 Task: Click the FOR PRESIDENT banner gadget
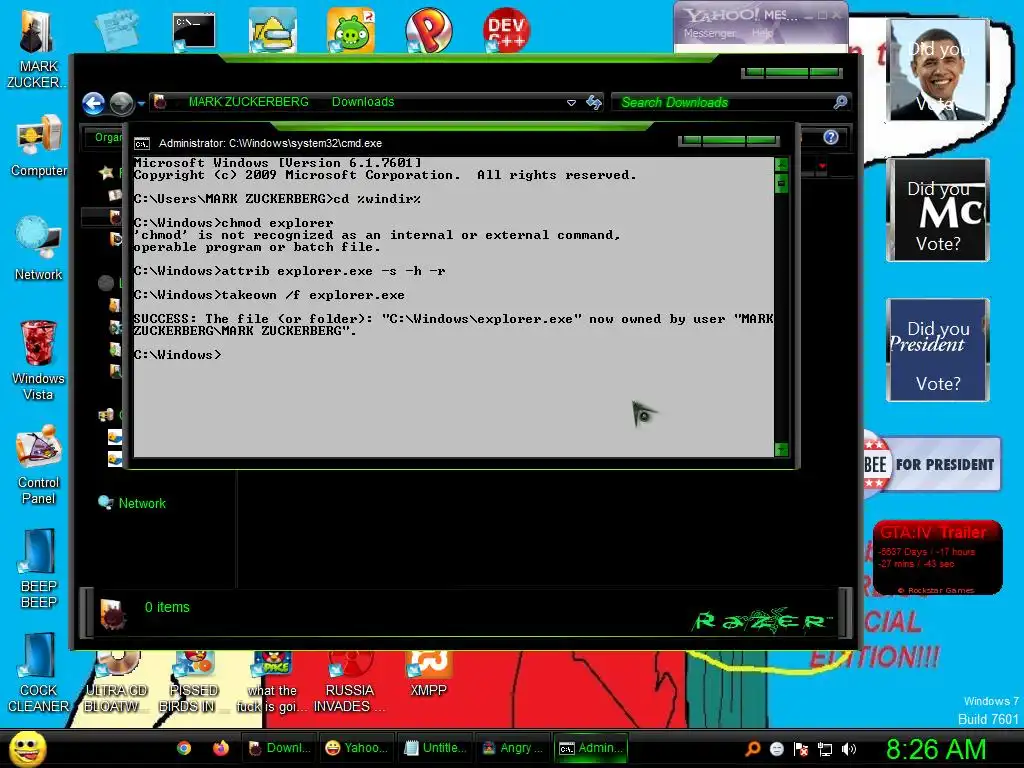[932, 464]
